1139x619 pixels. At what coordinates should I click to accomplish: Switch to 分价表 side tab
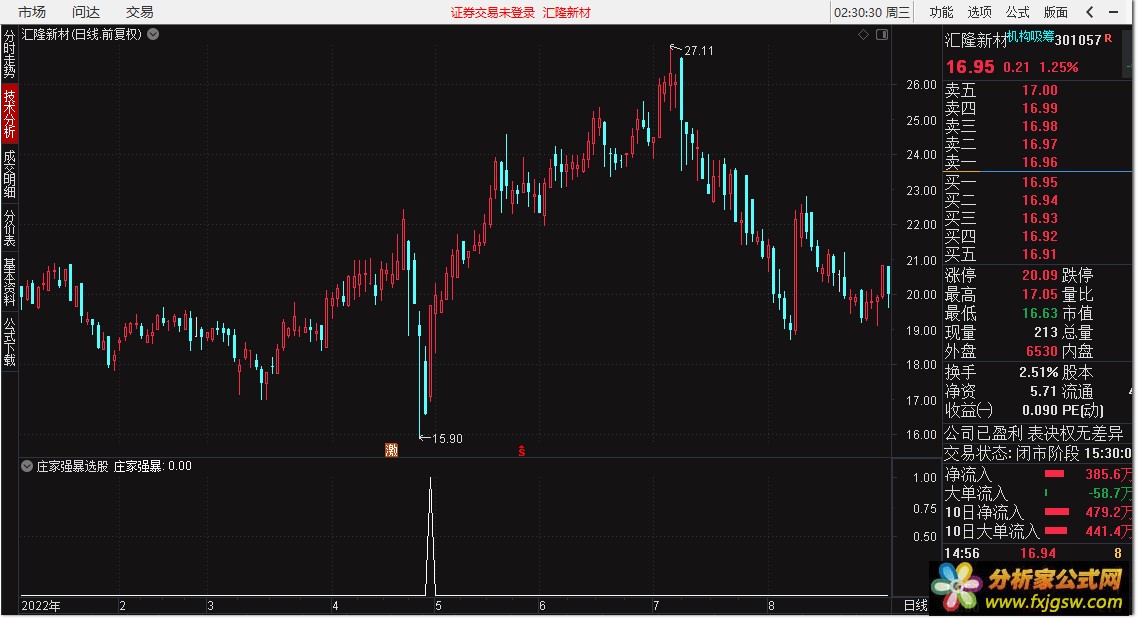tap(9, 227)
